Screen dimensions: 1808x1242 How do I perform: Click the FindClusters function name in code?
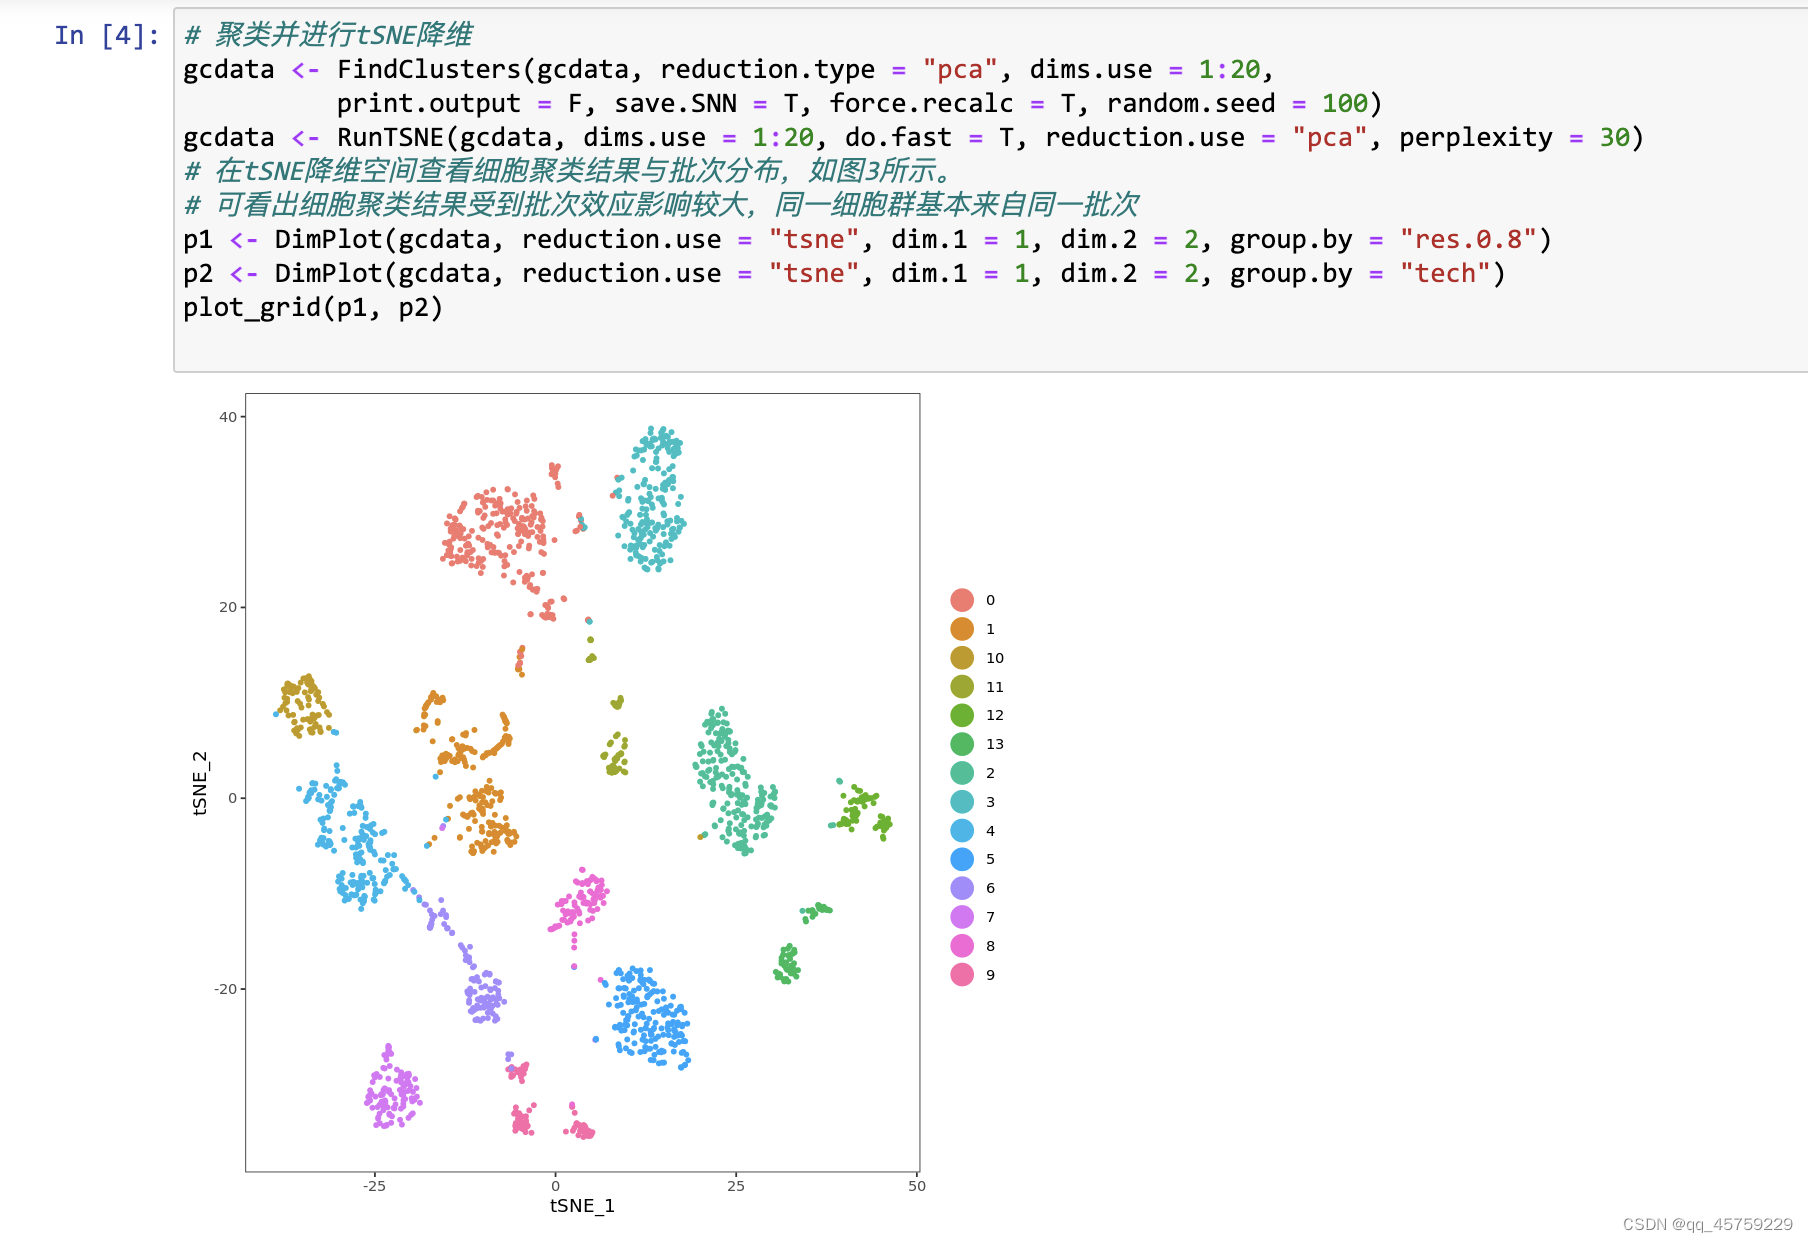pos(429,70)
